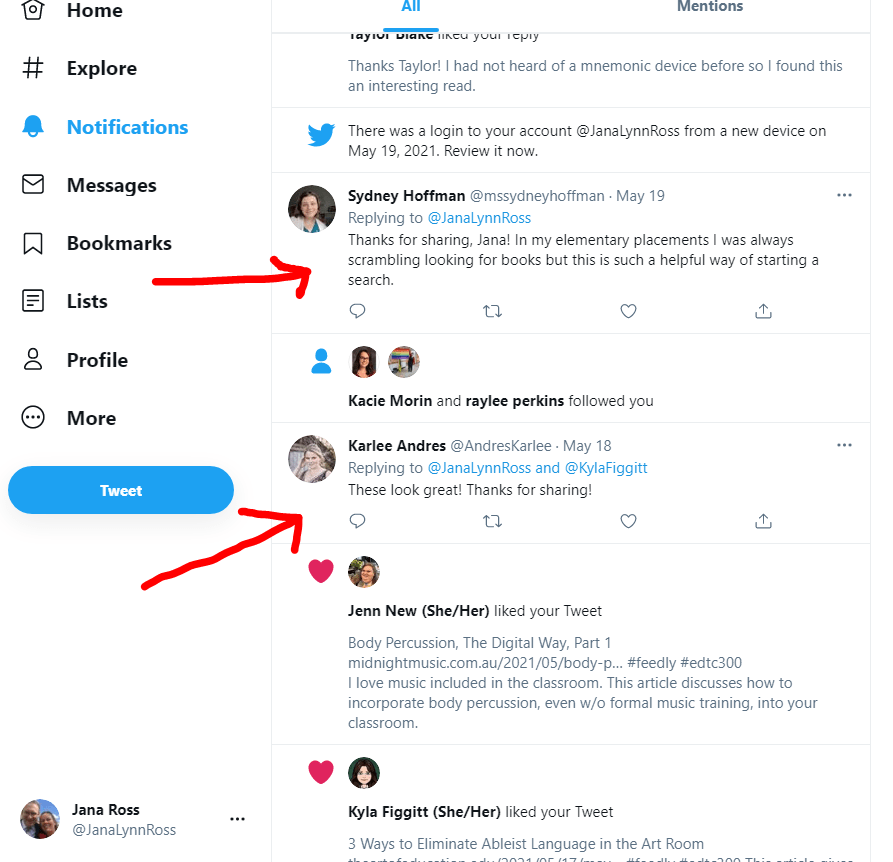Click Sydney Hoffman's profile picture
893x862 pixels.
pos(312,209)
